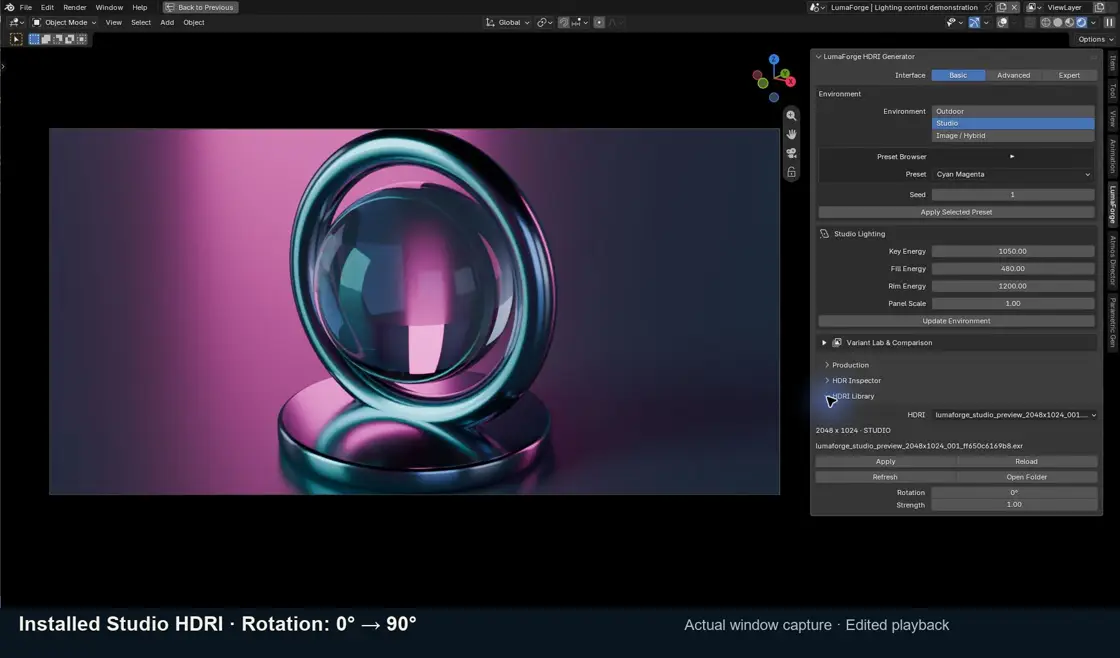Screen dimensions: 1120x658
Task: Click the Update Environment button
Action: coord(956,321)
